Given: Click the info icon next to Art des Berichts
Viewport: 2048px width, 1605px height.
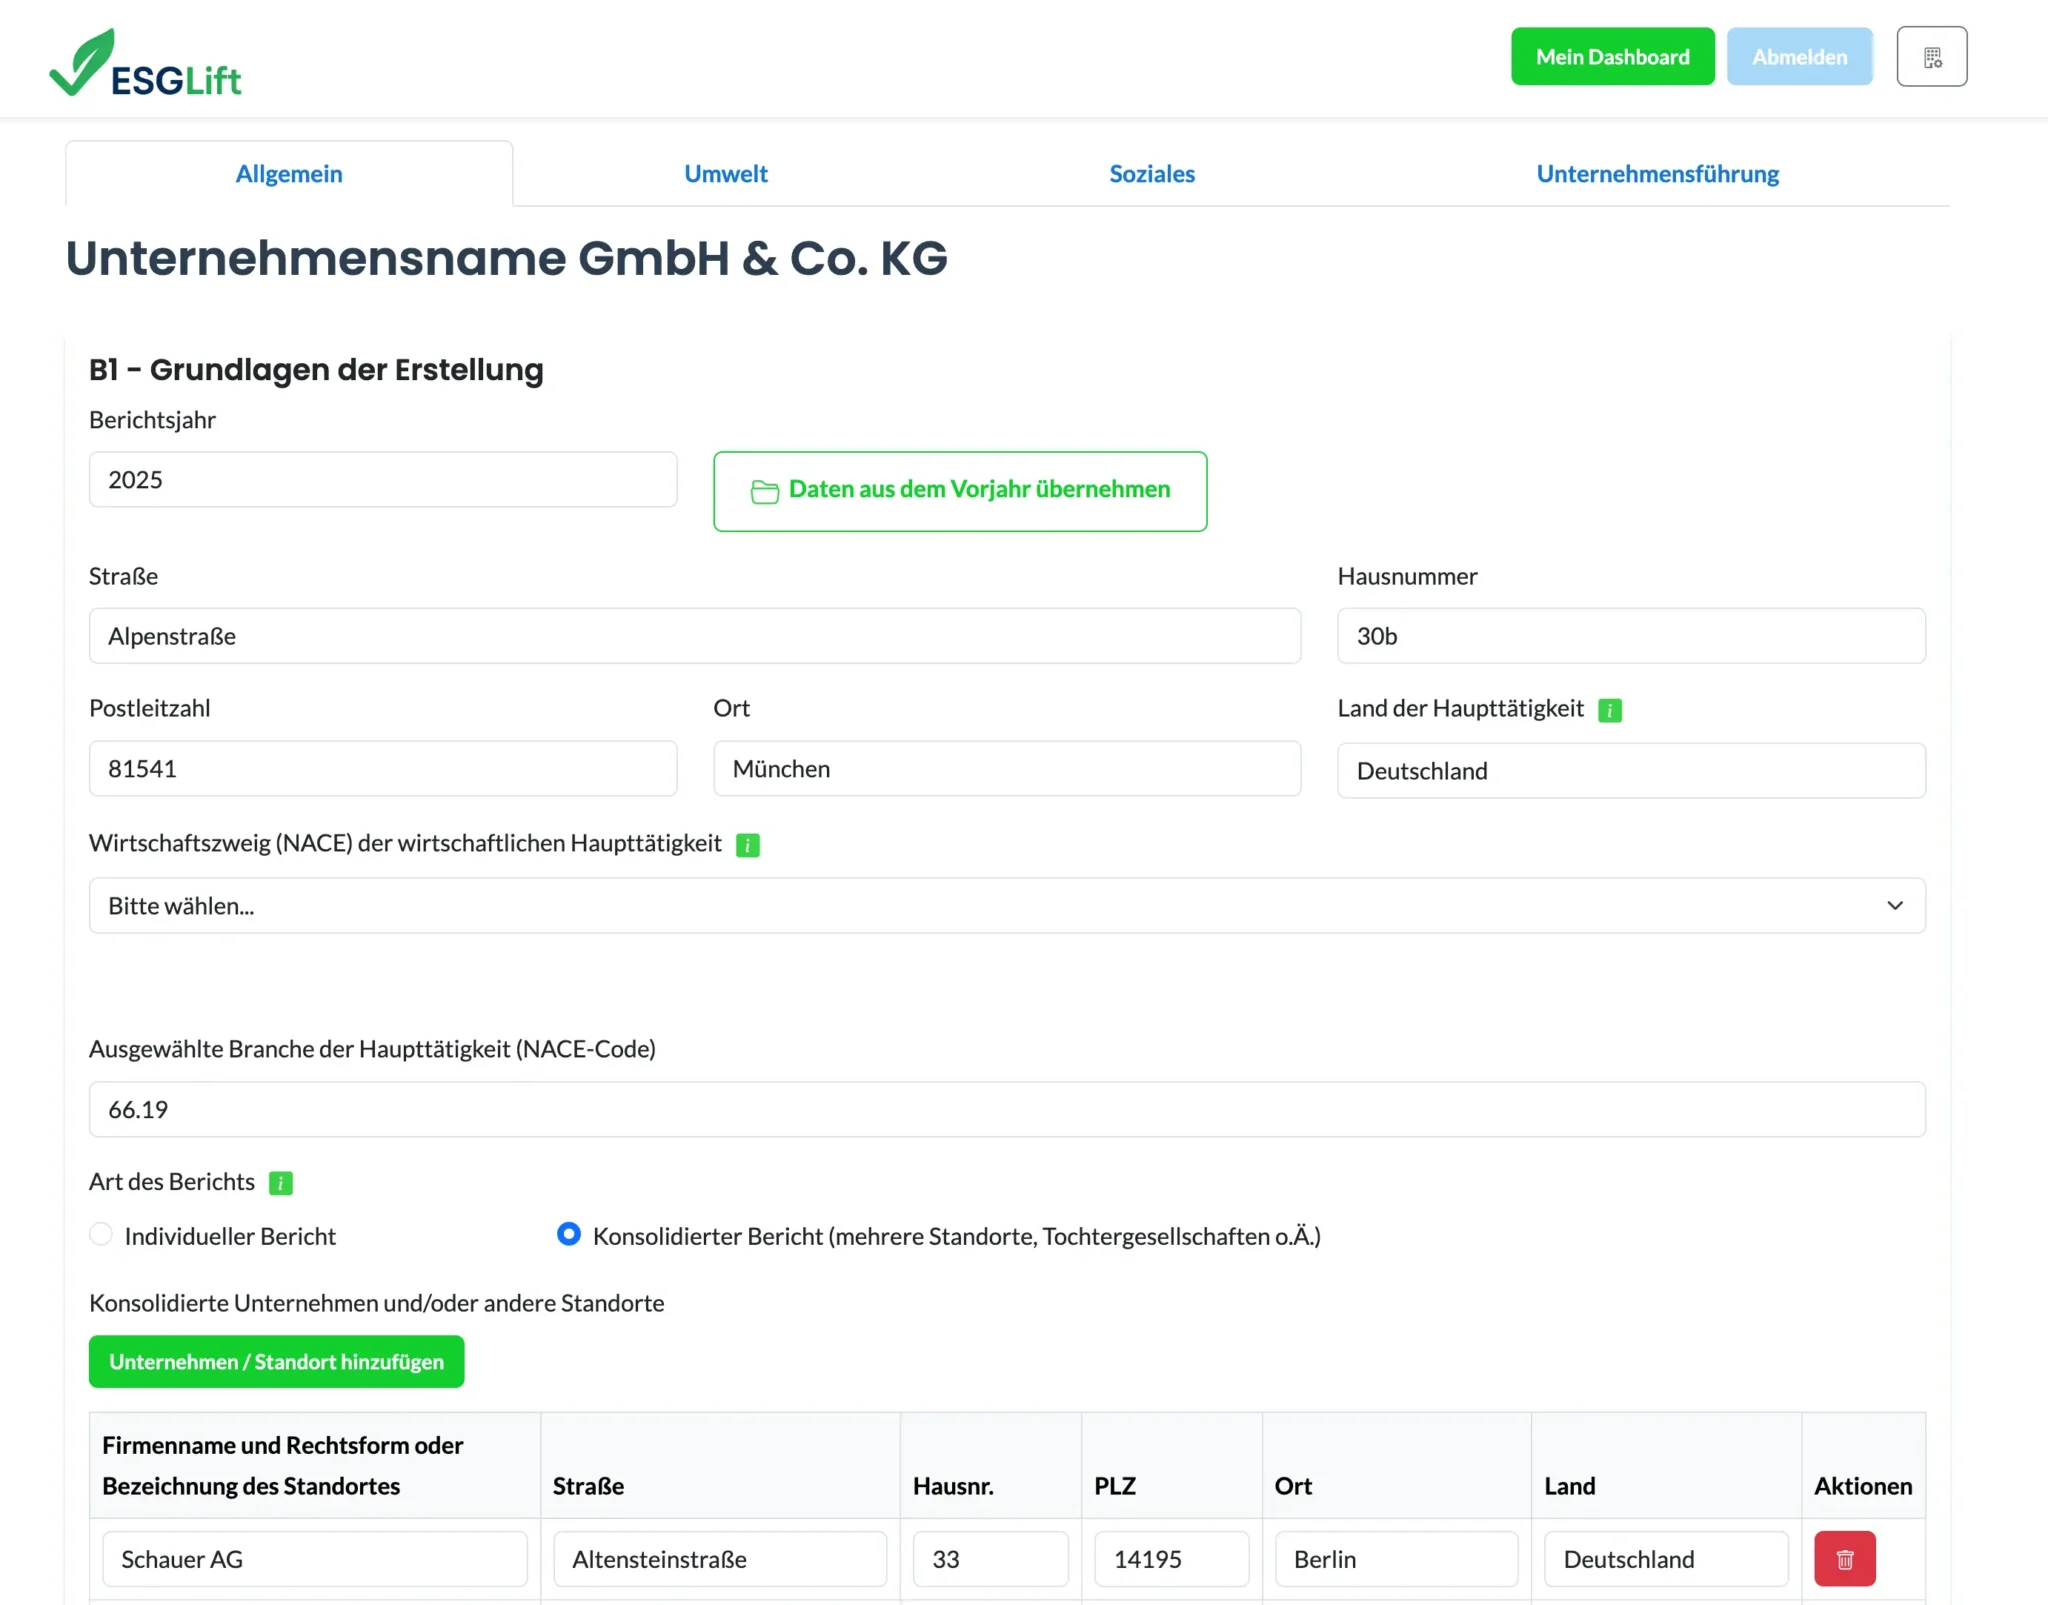Looking at the screenshot, I should point(281,1183).
